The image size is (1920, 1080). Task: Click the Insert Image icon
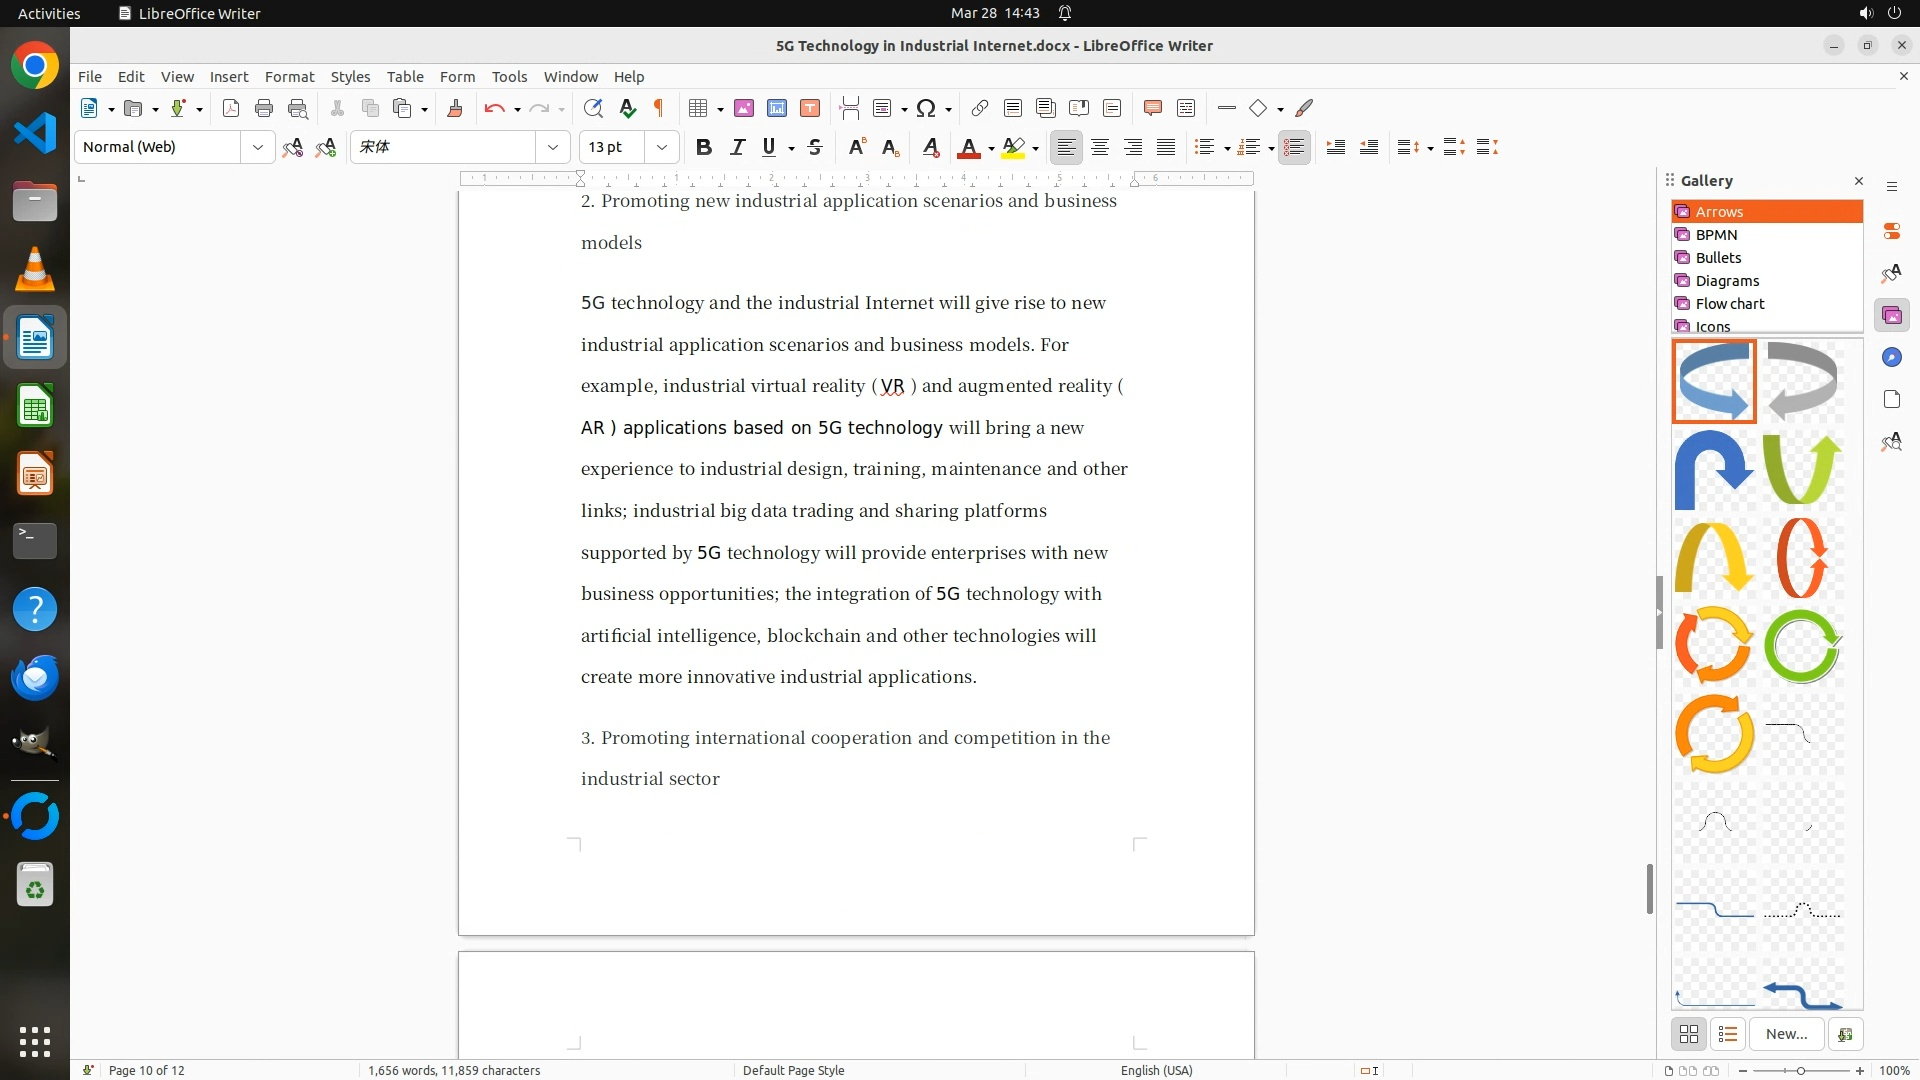[x=743, y=108]
